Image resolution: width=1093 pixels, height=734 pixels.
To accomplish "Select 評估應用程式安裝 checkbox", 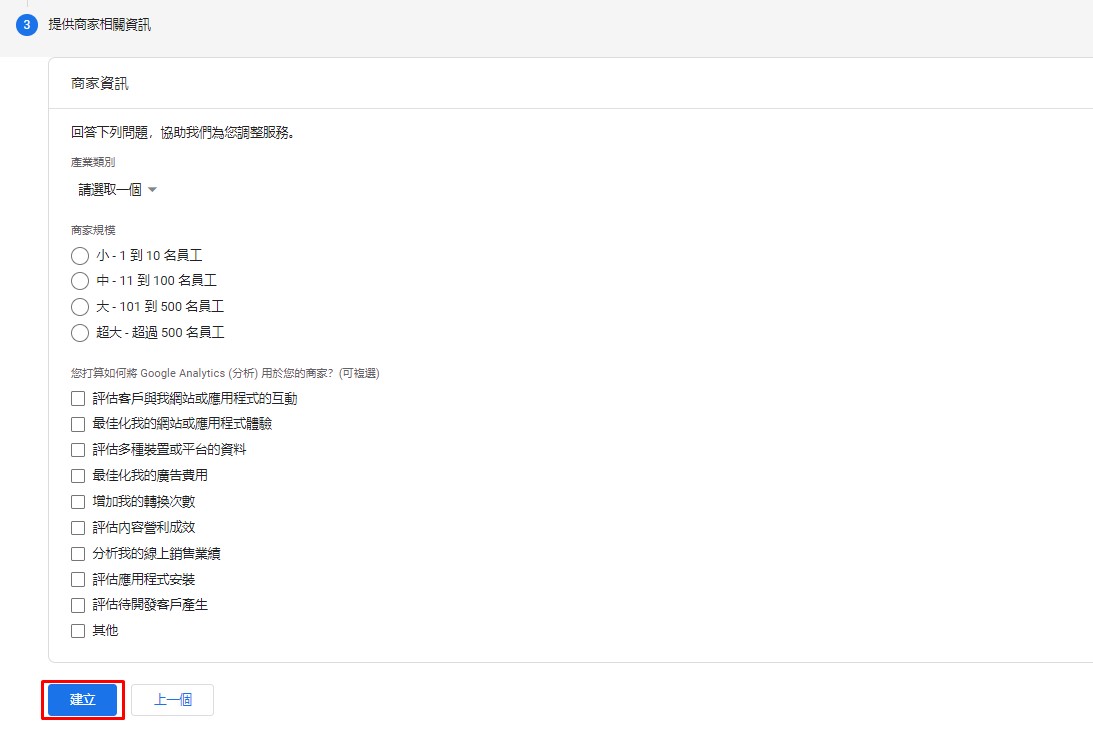I will coord(78,579).
